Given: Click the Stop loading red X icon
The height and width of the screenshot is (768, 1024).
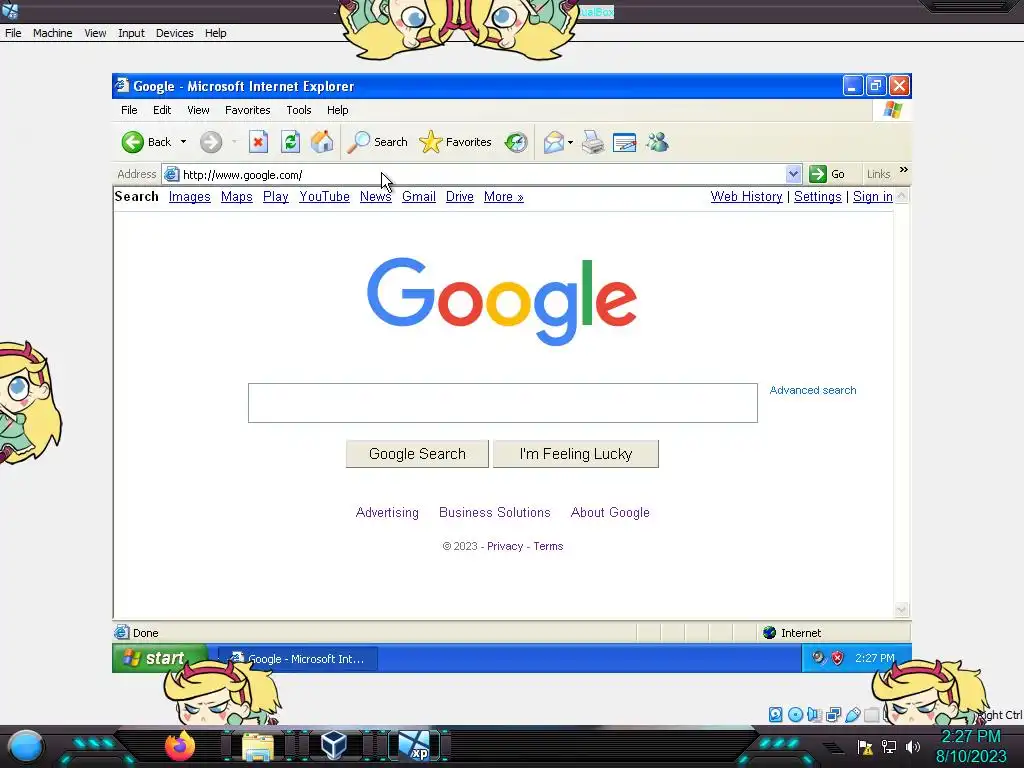Looking at the screenshot, I should click(259, 142).
